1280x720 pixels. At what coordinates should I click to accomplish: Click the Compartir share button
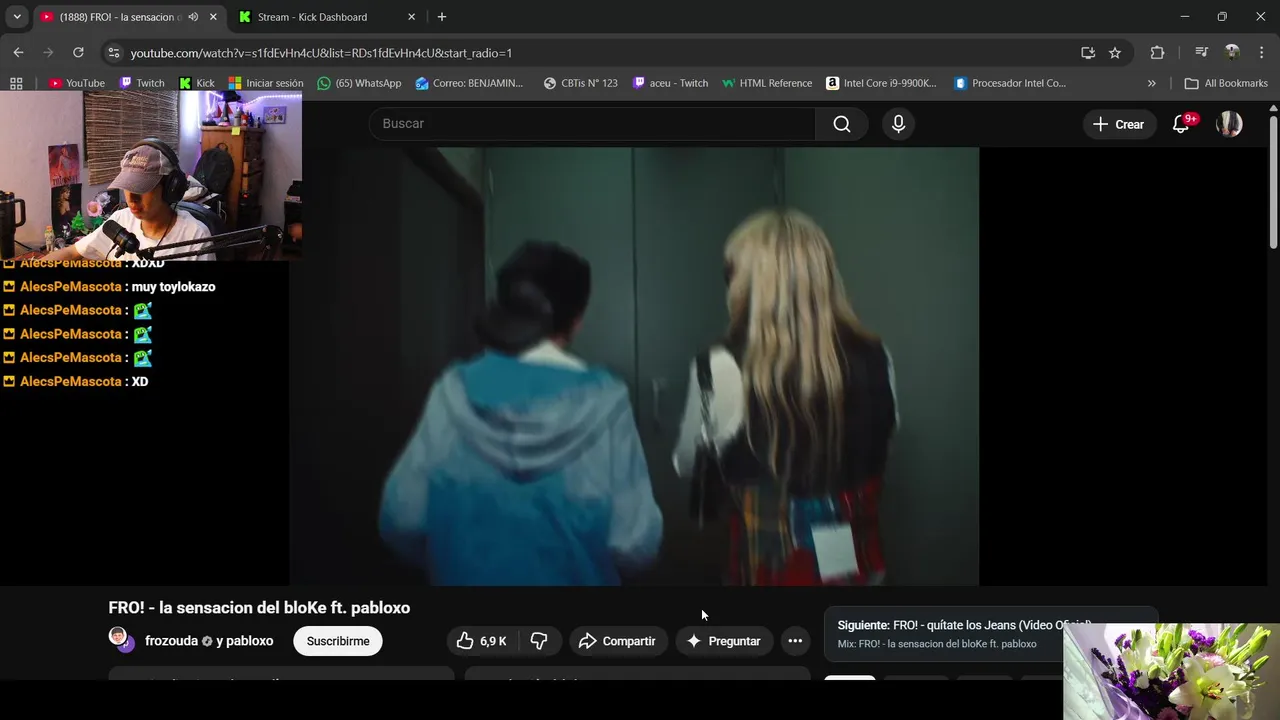[618, 641]
